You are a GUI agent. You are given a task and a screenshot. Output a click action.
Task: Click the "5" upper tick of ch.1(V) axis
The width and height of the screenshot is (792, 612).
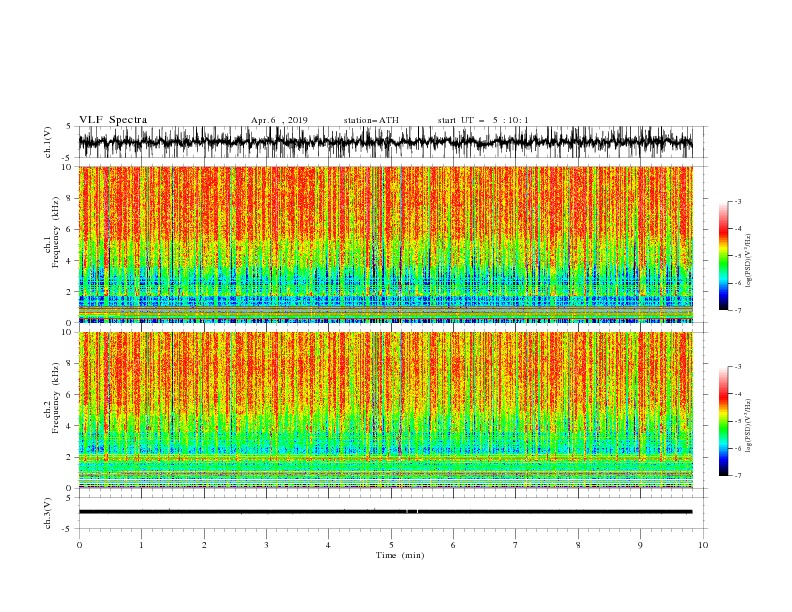pos(68,127)
